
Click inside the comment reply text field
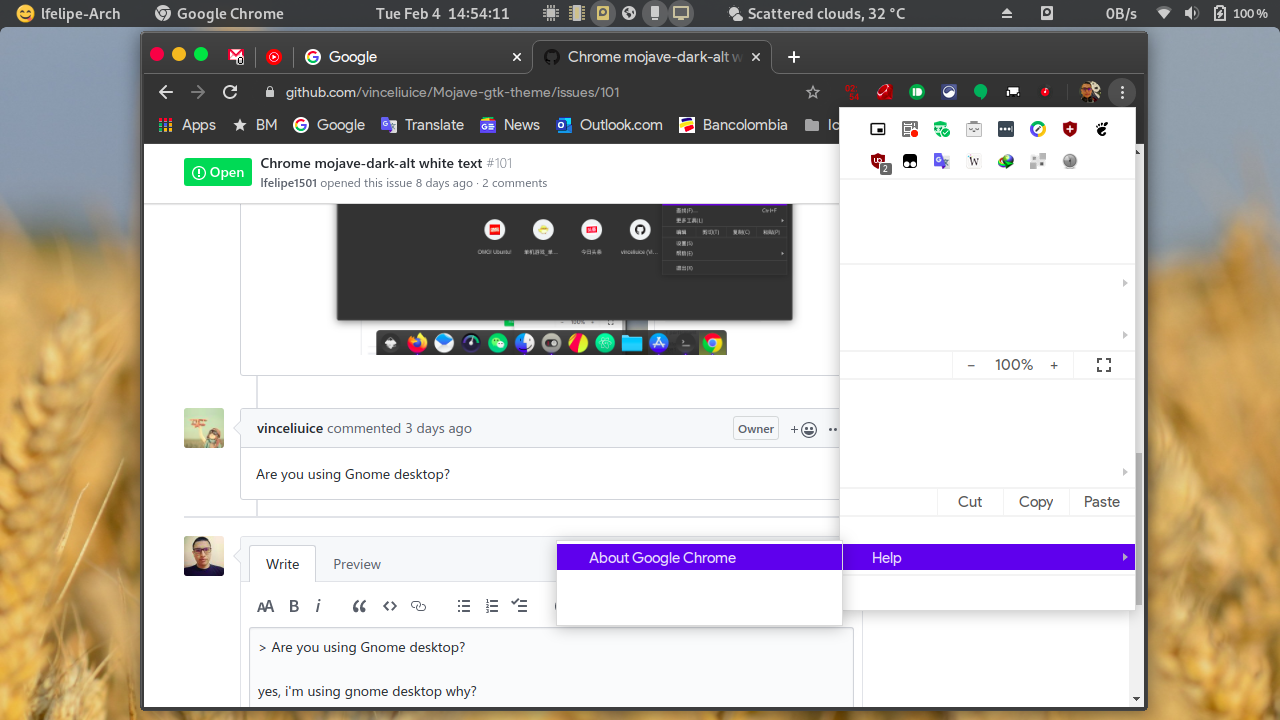coord(550,670)
